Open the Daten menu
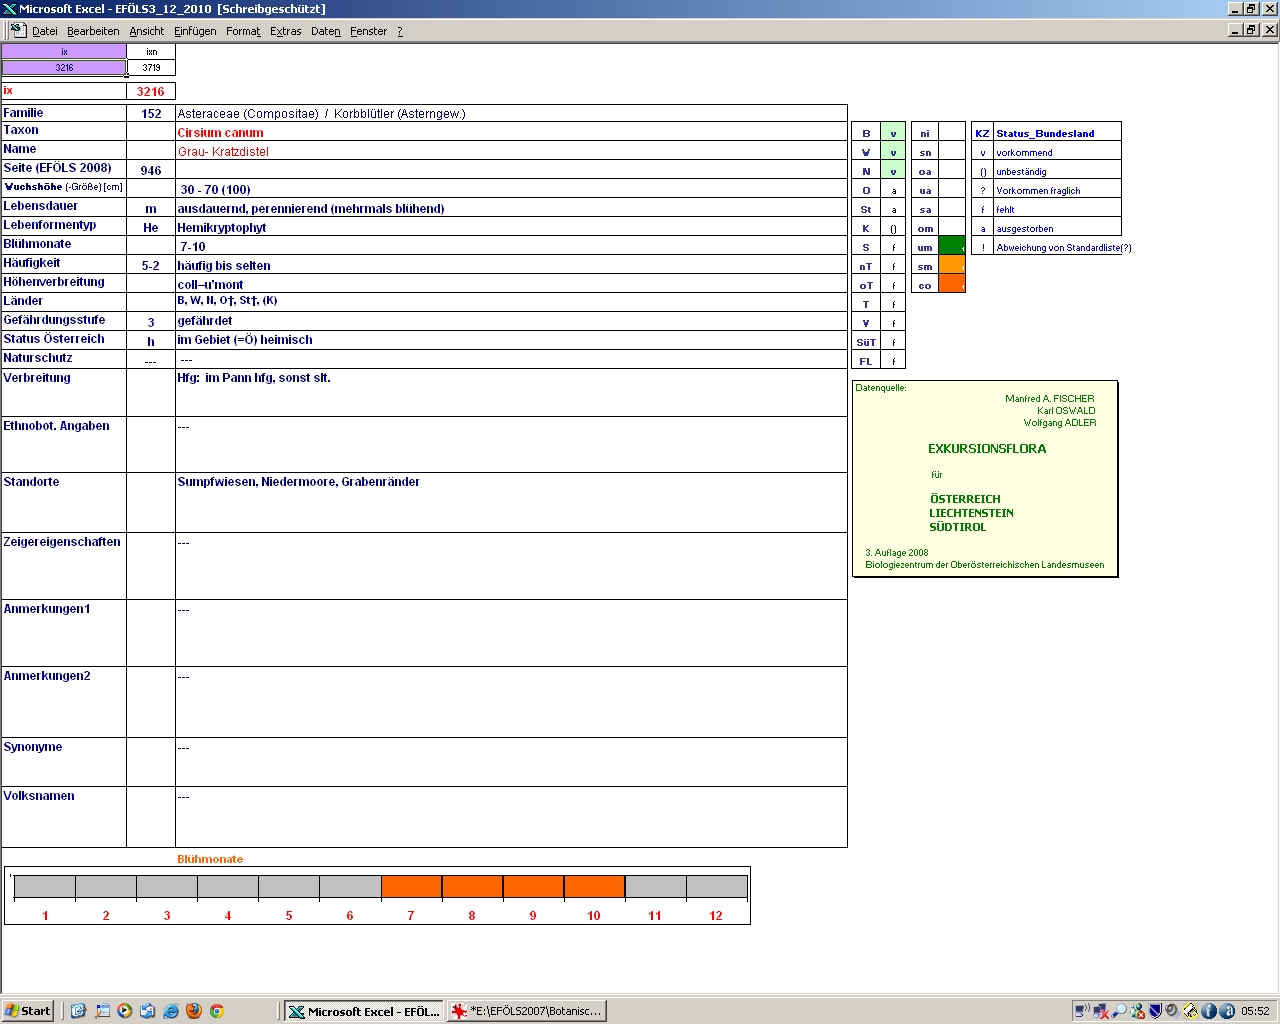 pyautogui.click(x=326, y=31)
